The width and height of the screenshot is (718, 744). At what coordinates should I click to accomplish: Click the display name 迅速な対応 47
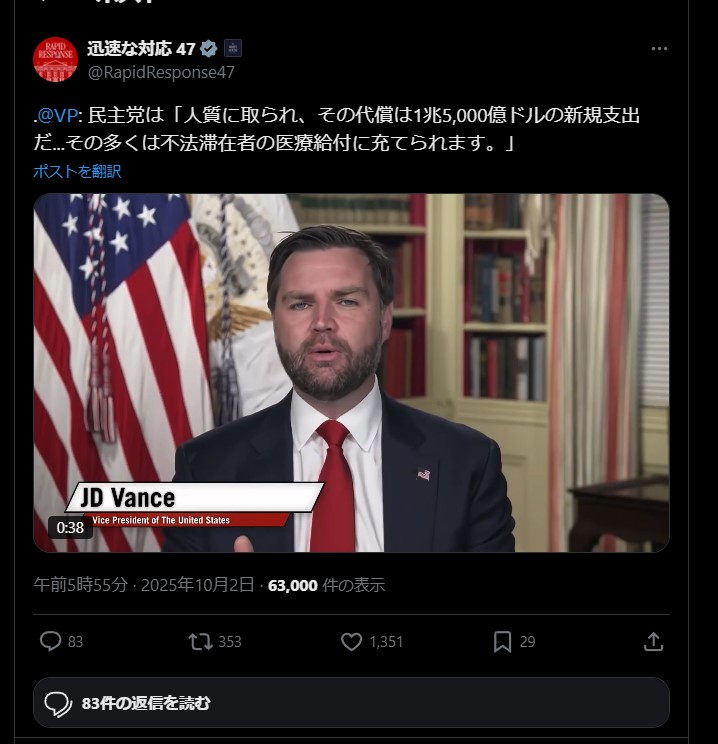141,48
